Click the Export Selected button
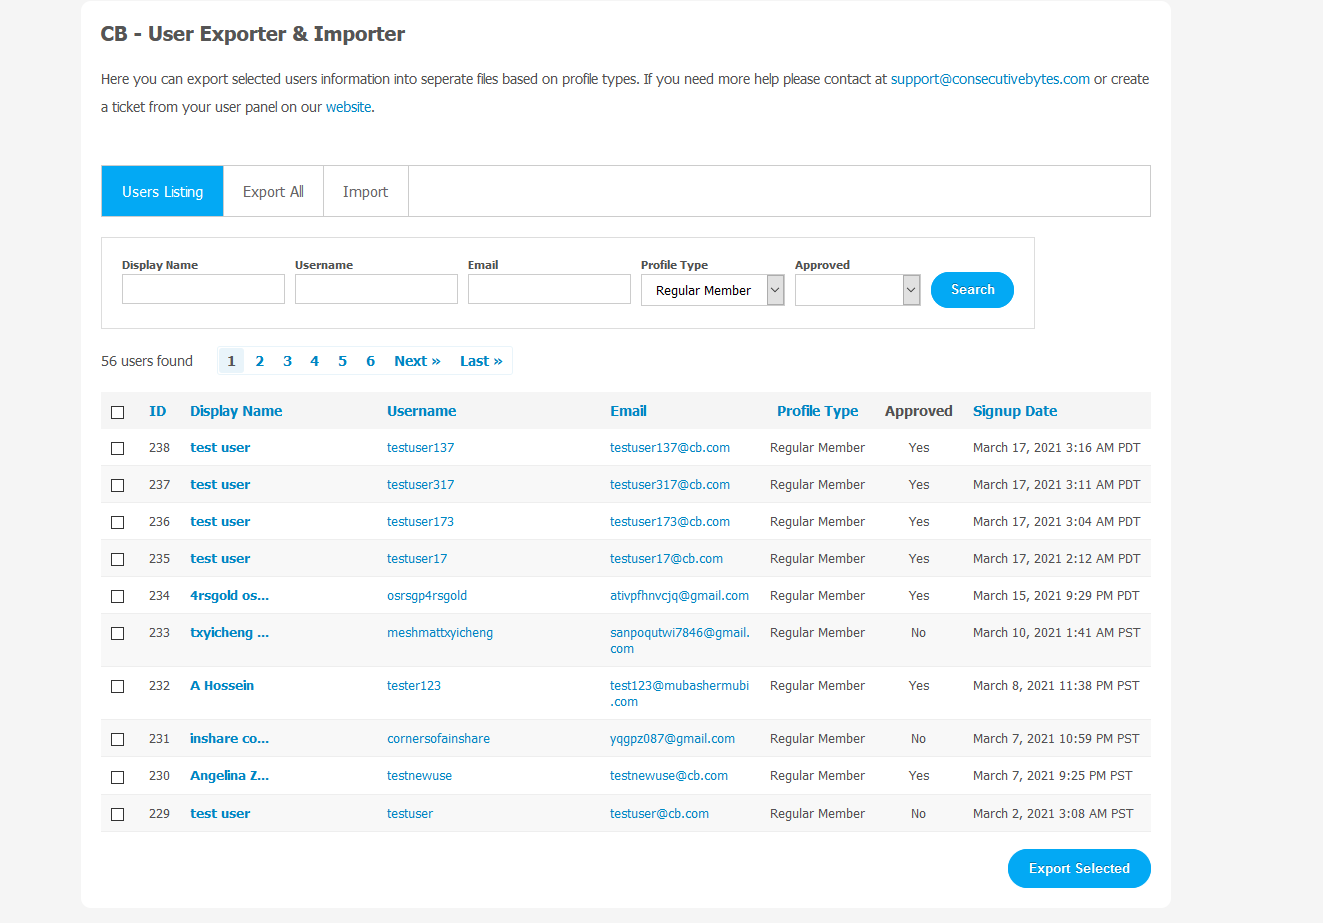Screen dimensions: 1323x923 pyautogui.click(x=1078, y=869)
